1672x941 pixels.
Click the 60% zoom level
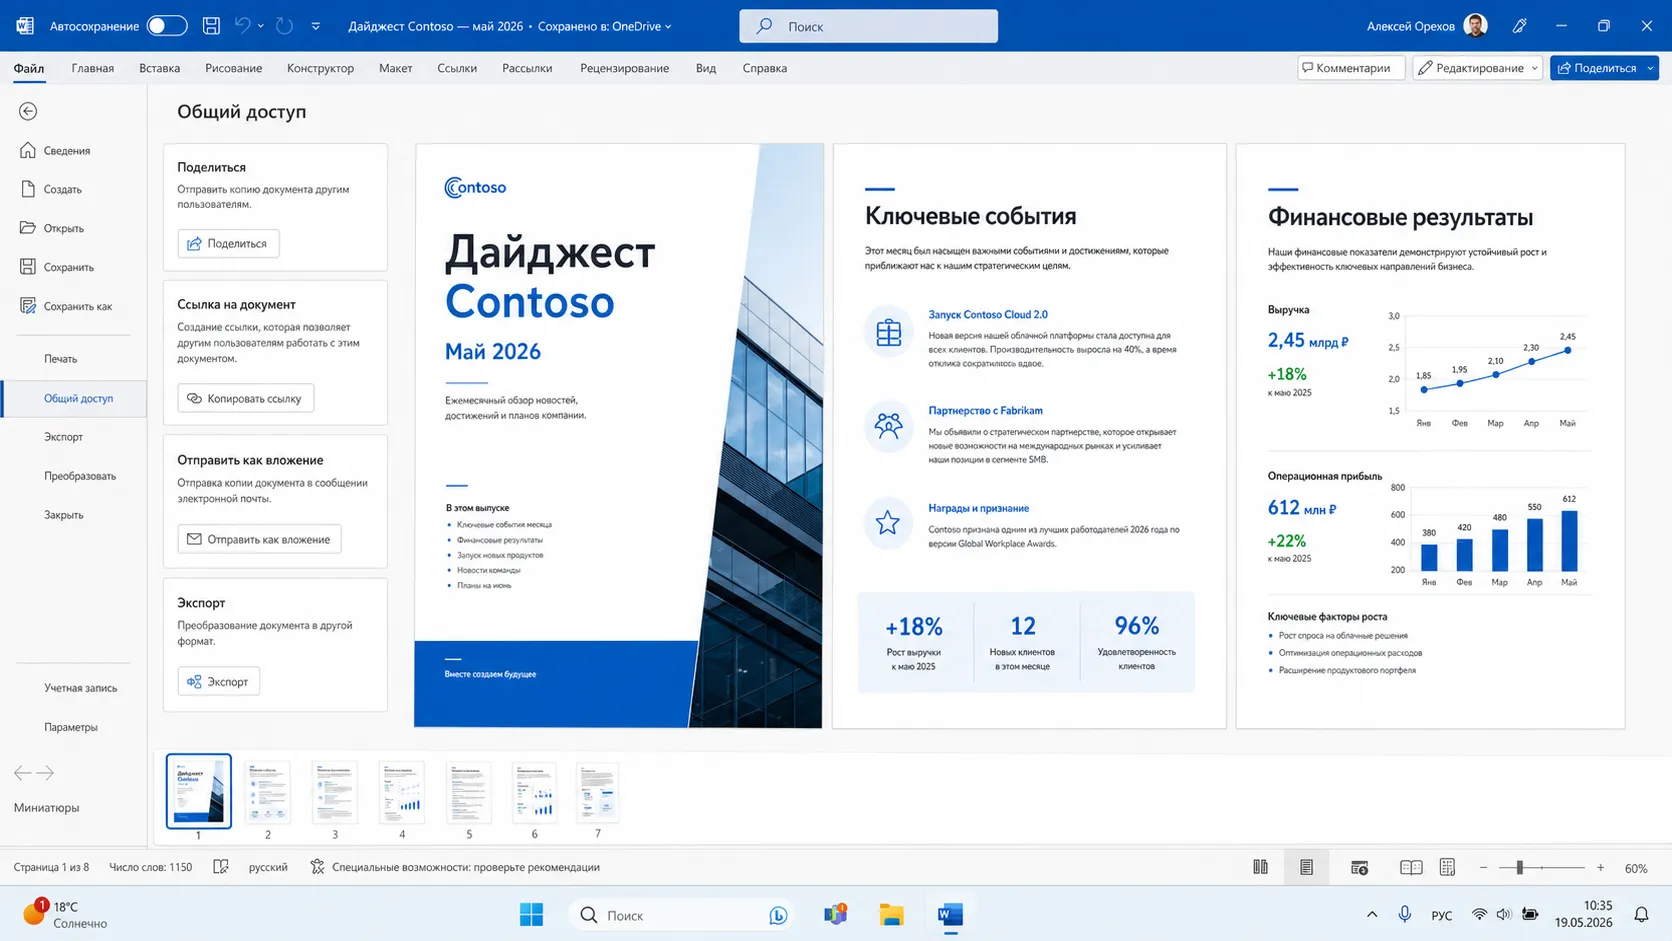tap(1636, 868)
